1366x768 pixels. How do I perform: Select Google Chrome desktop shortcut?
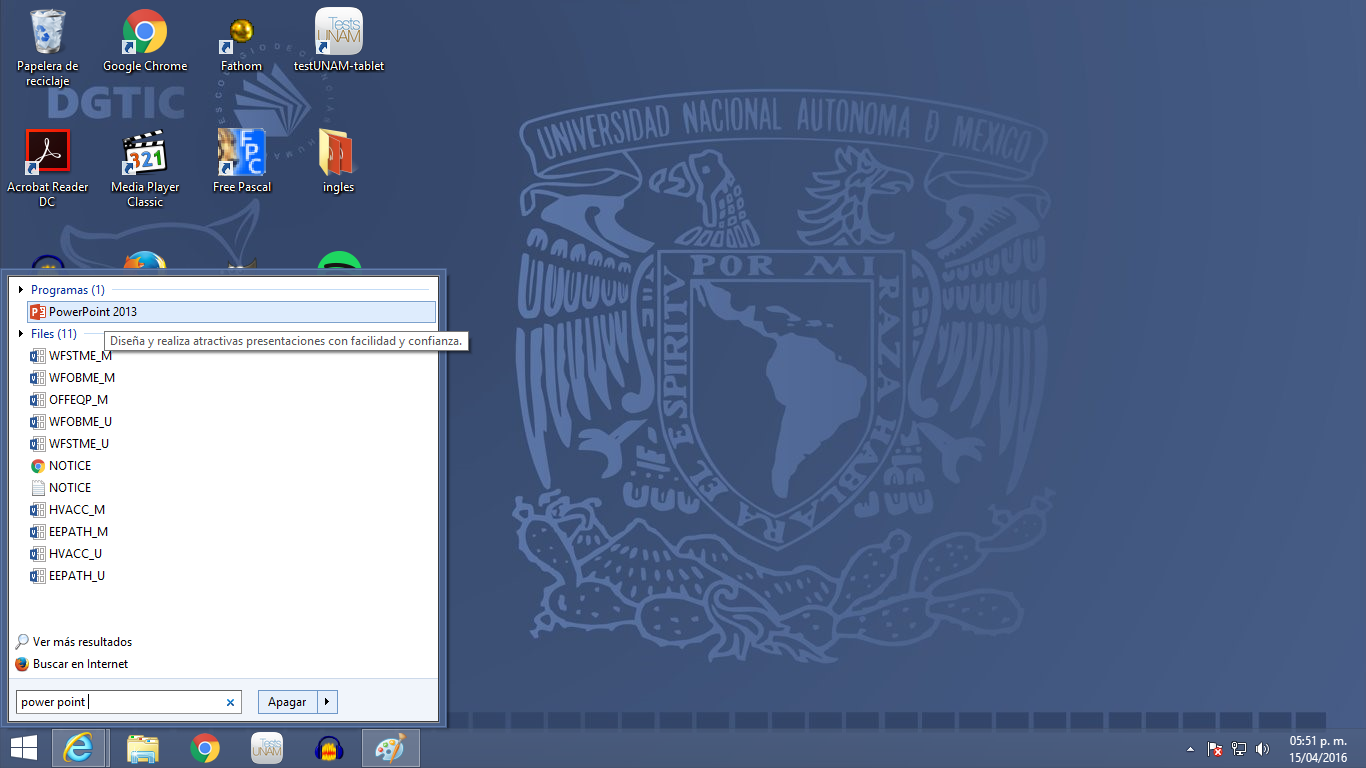pyautogui.click(x=145, y=41)
